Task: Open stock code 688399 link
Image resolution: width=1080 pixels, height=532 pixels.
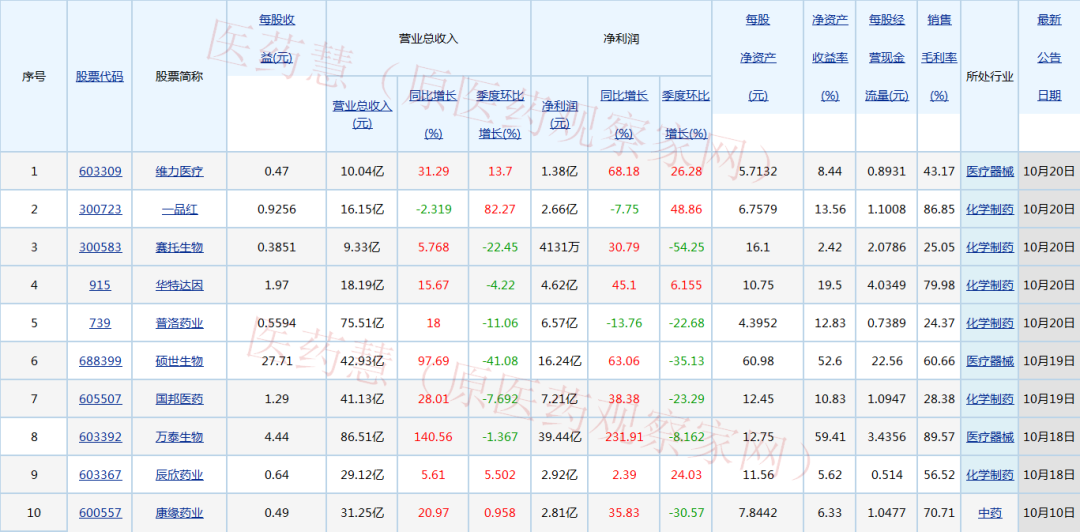Action: click(x=100, y=360)
